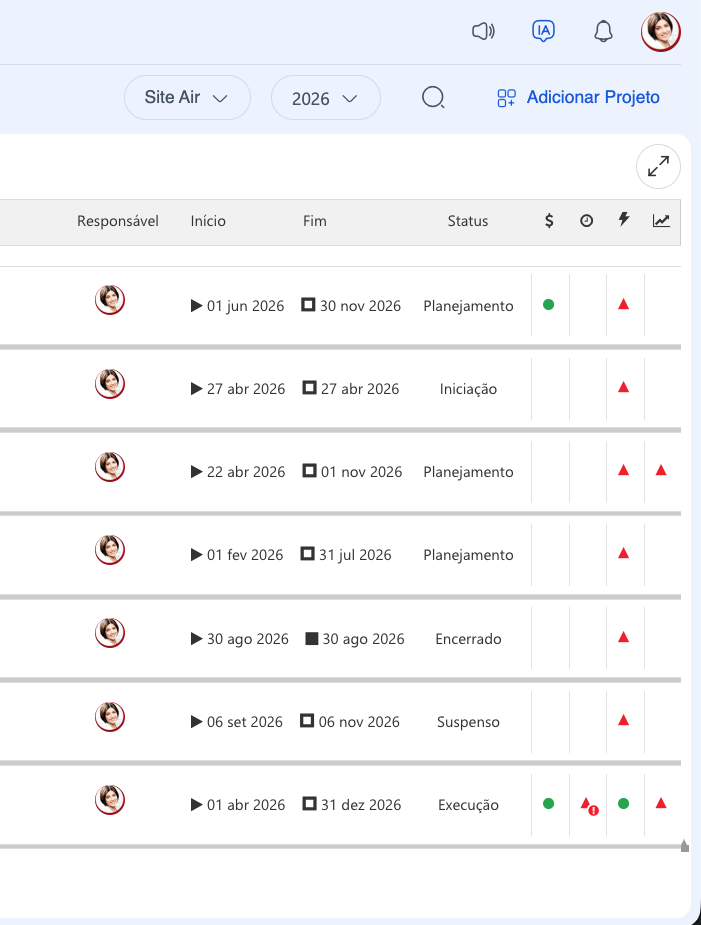701x925 pixels.
Task: Click the Encerrado status
Action: click(x=469, y=639)
